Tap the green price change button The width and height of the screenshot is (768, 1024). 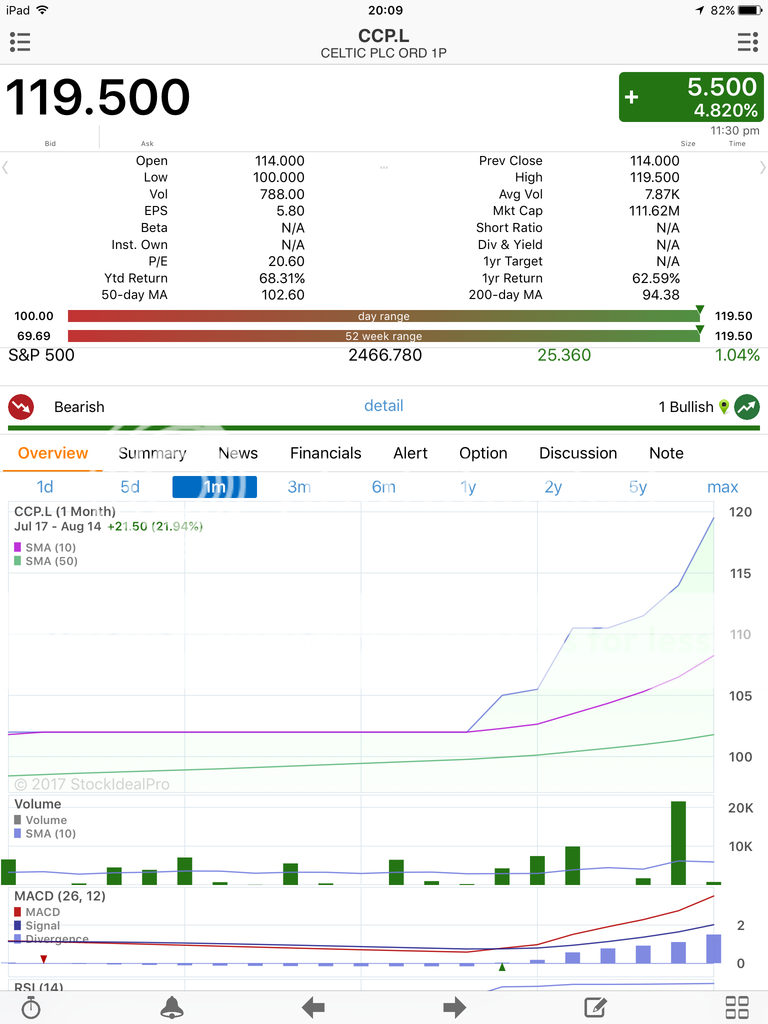coord(691,97)
